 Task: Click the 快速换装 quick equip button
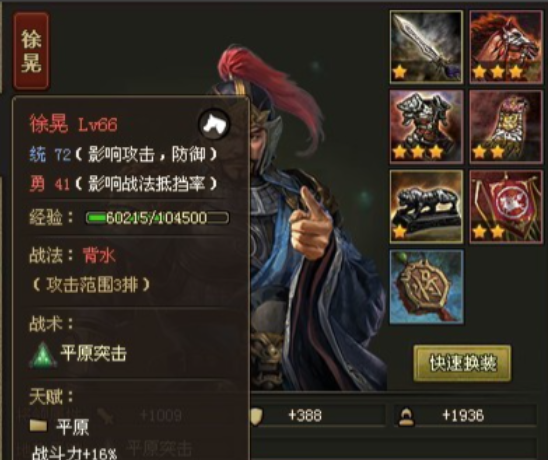(462, 363)
